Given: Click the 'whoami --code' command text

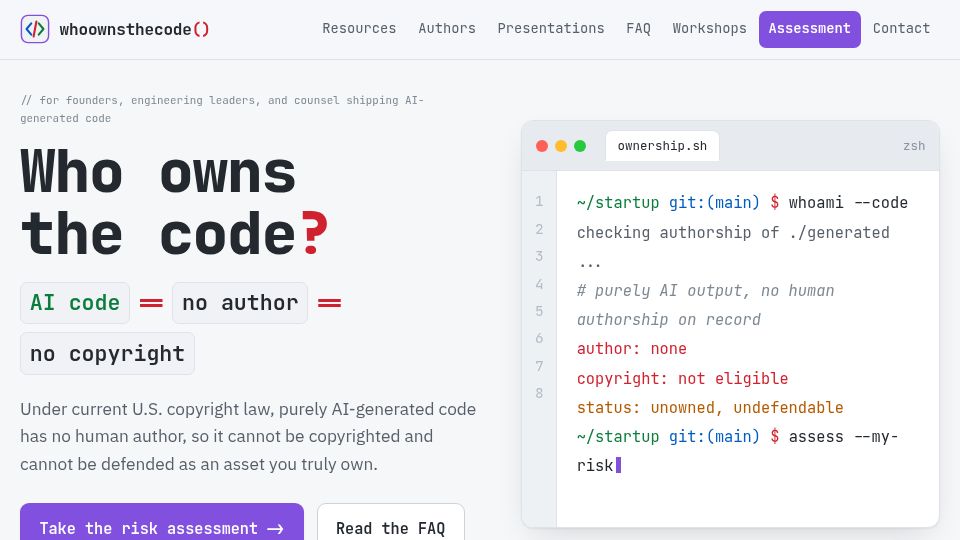Looking at the screenshot, I should 848,203.
